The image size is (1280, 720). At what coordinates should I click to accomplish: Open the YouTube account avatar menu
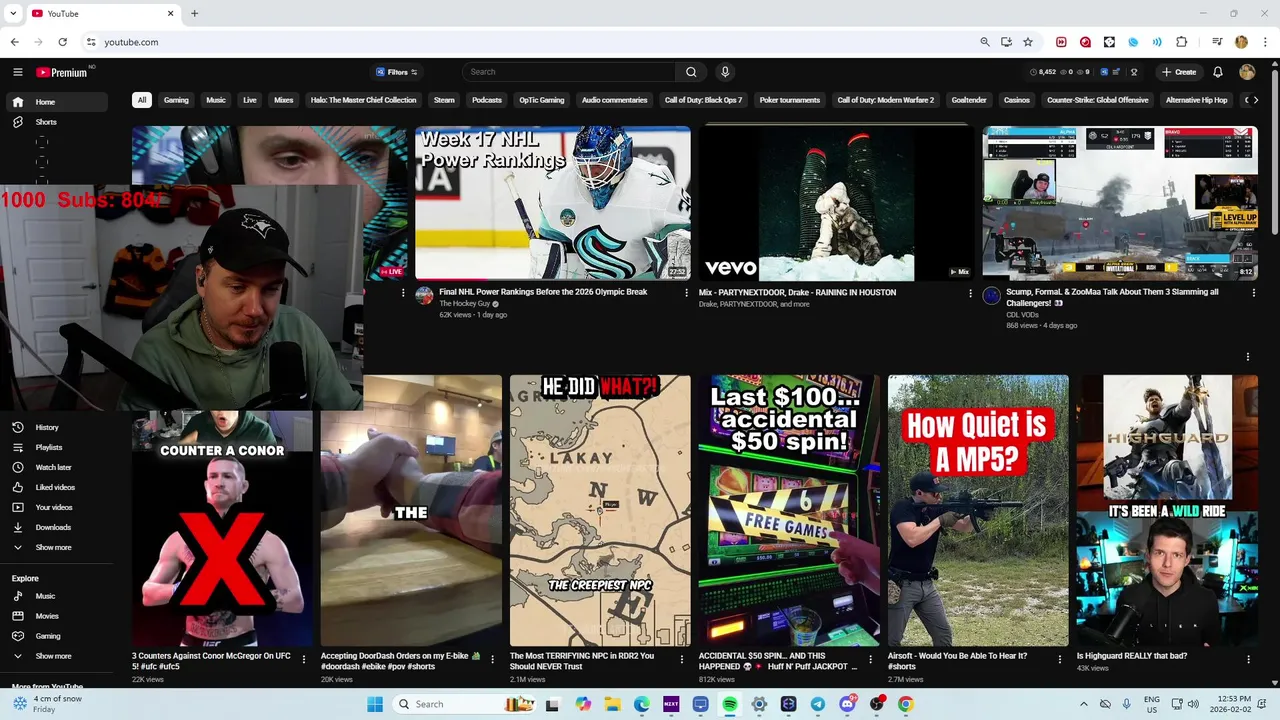click(1247, 72)
